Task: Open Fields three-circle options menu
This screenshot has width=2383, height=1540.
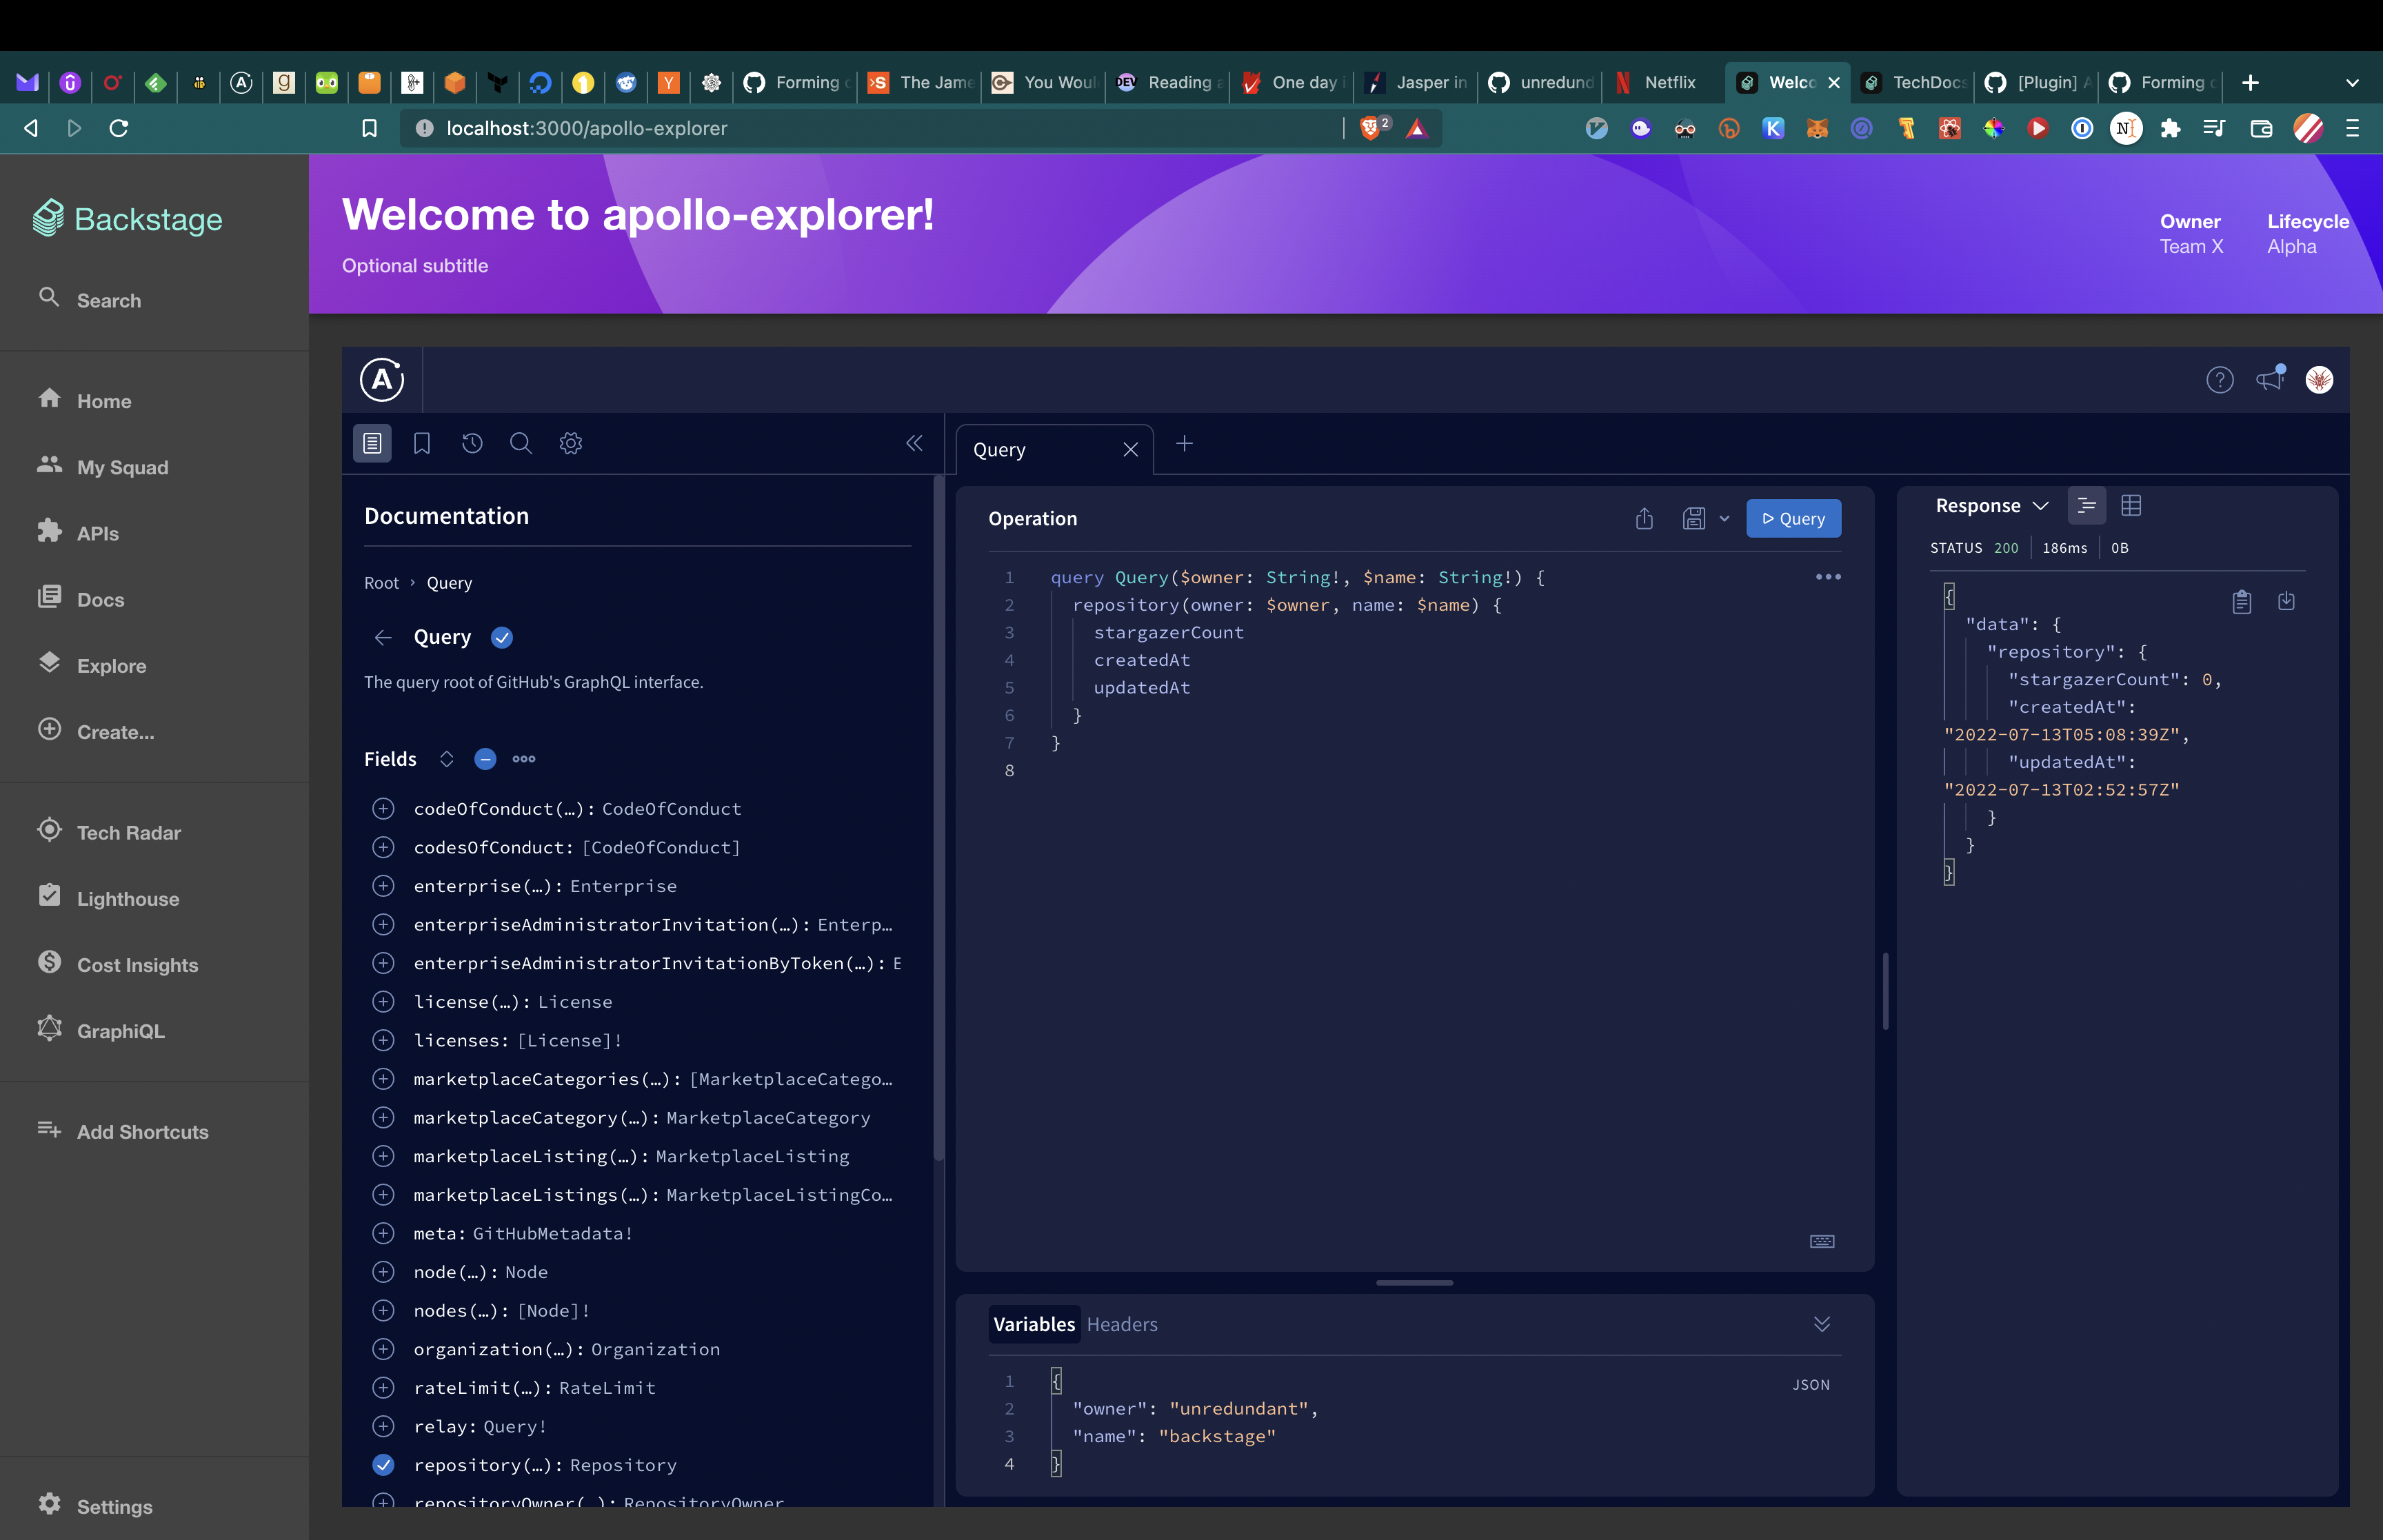Action: click(524, 759)
